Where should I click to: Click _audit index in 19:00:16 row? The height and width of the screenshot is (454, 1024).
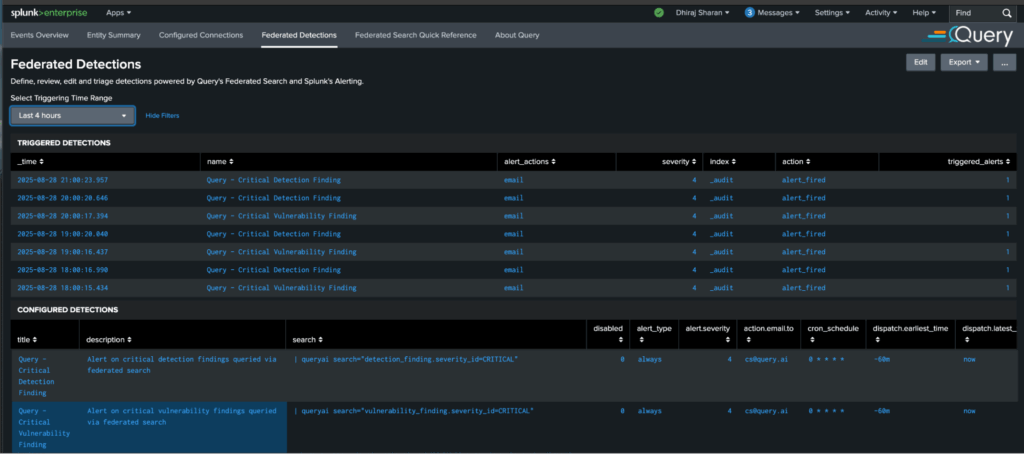(x=721, y=251)
